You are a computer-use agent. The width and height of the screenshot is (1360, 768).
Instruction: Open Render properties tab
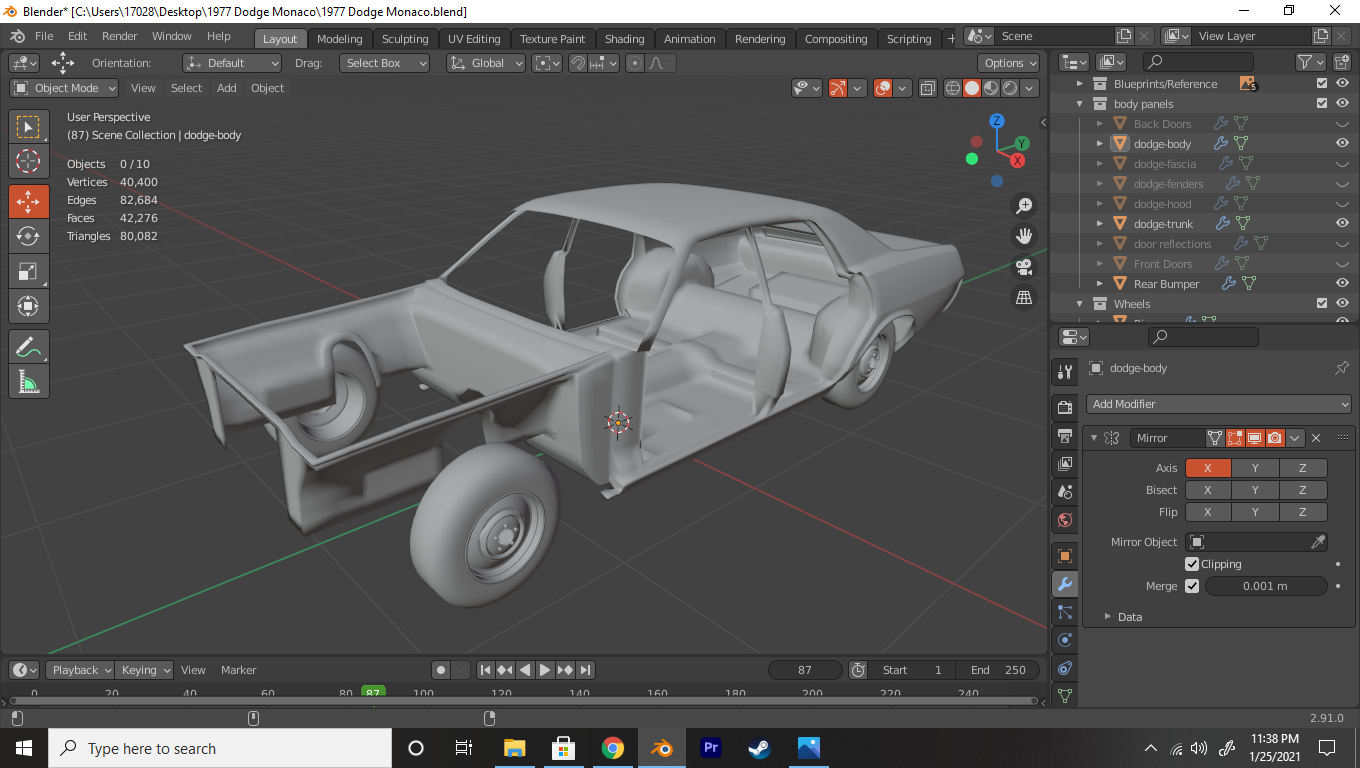[1065, 407]
